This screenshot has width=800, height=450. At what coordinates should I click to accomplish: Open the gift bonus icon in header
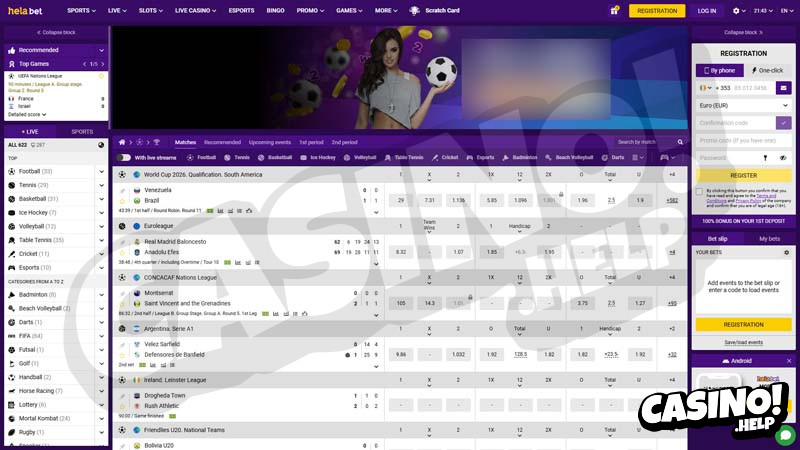(x=614, y=10)
